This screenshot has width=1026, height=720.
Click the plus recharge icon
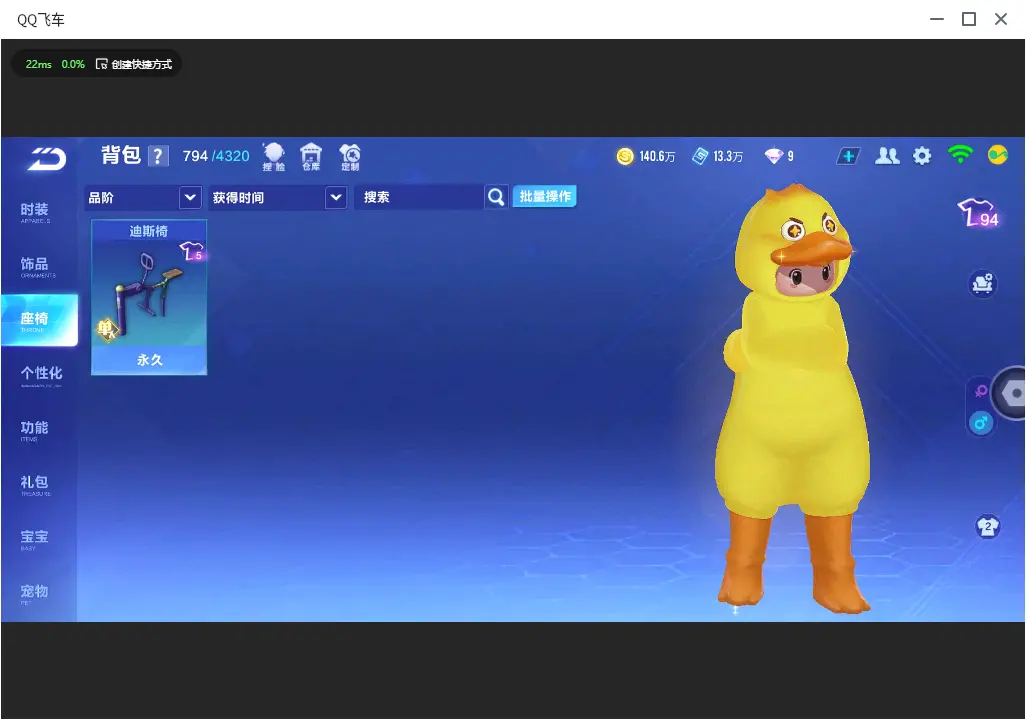coord(848,156)
